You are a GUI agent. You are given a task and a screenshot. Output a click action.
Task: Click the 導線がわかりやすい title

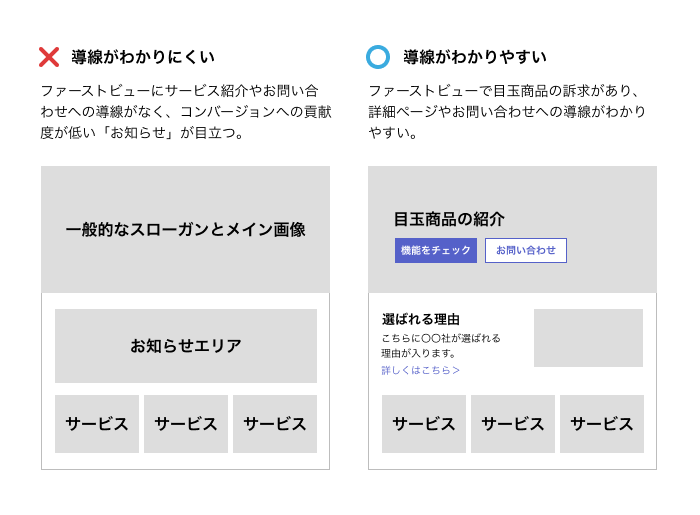(475, 57)
